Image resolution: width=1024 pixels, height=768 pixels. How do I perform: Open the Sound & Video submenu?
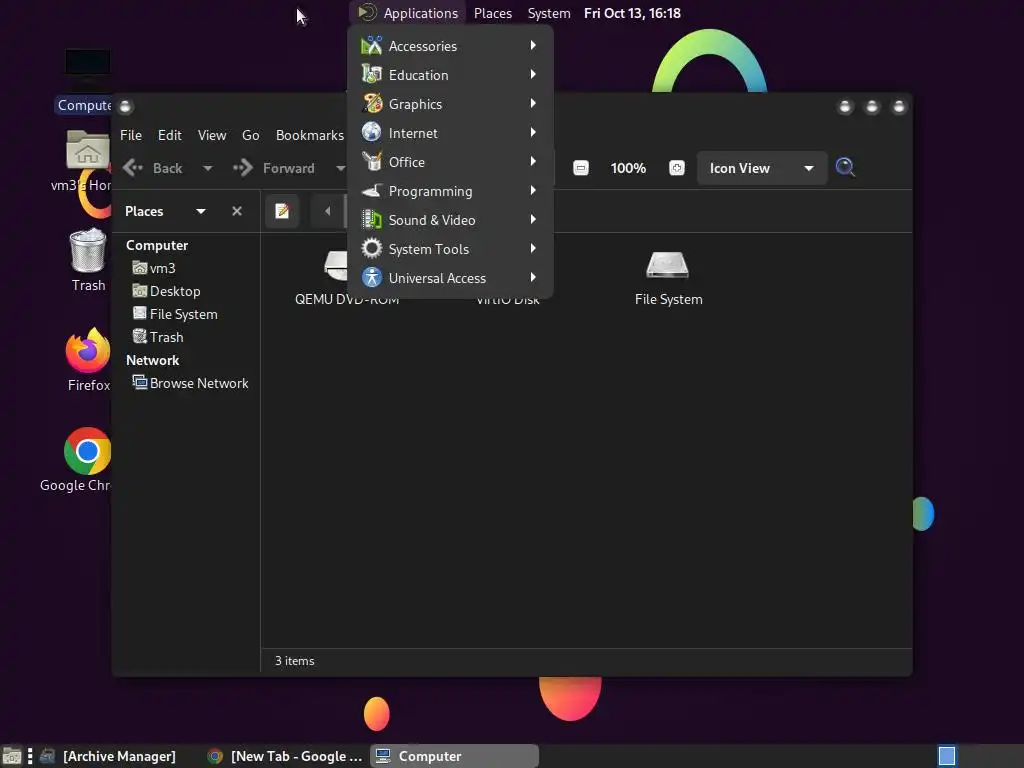tap(451, 220)
